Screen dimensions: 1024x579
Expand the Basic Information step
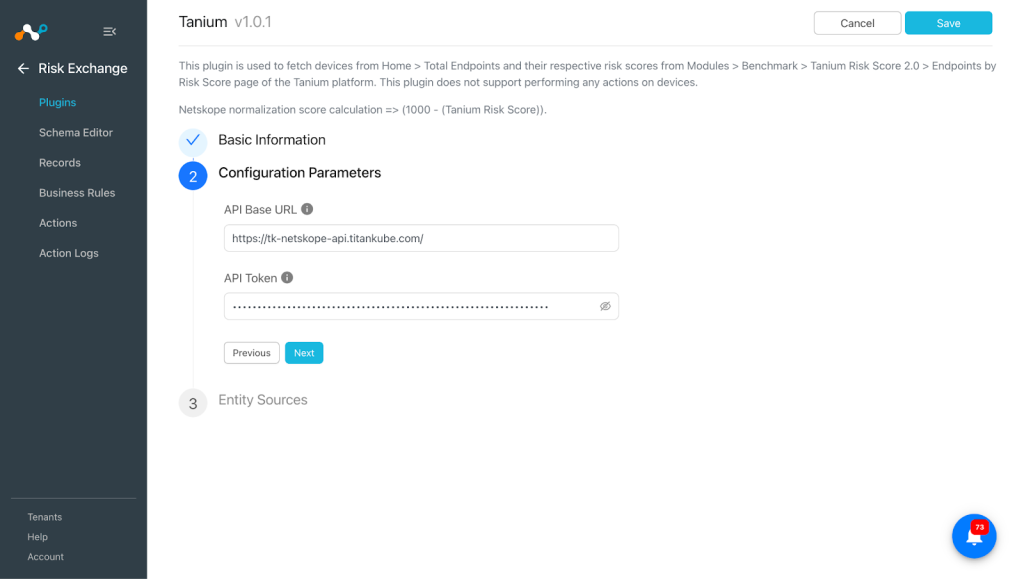[272, 140]
